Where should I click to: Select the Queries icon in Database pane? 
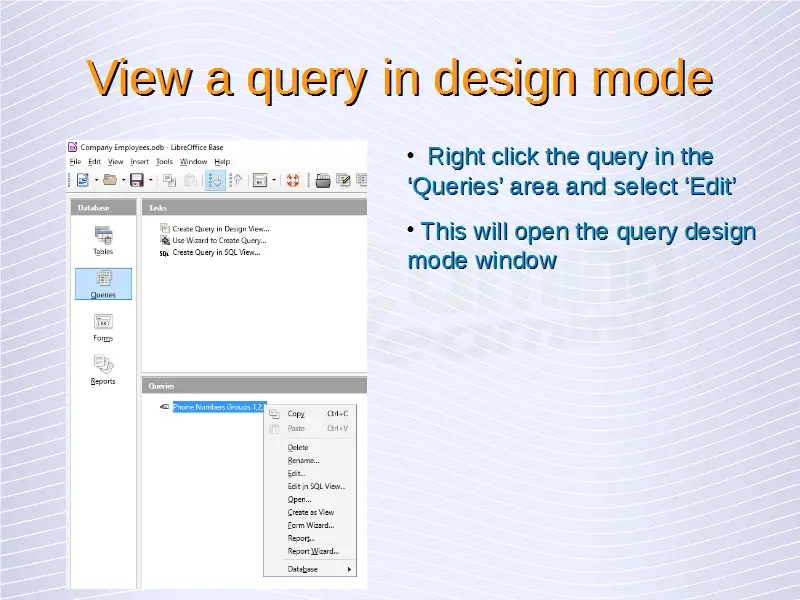point(103,282)
